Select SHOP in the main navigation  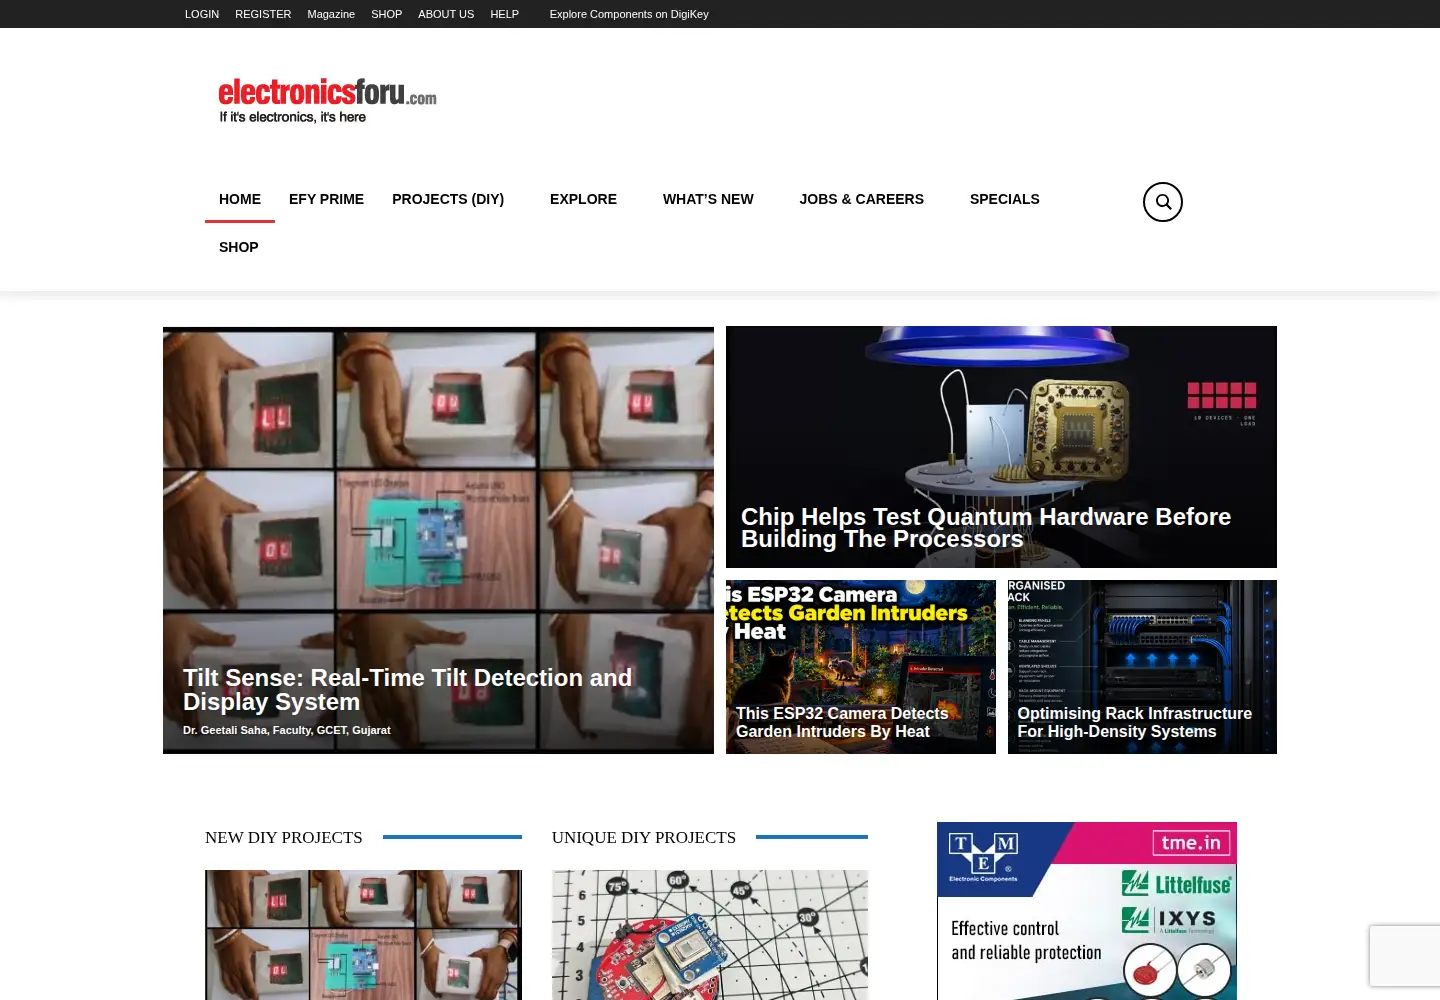[238, 247]
